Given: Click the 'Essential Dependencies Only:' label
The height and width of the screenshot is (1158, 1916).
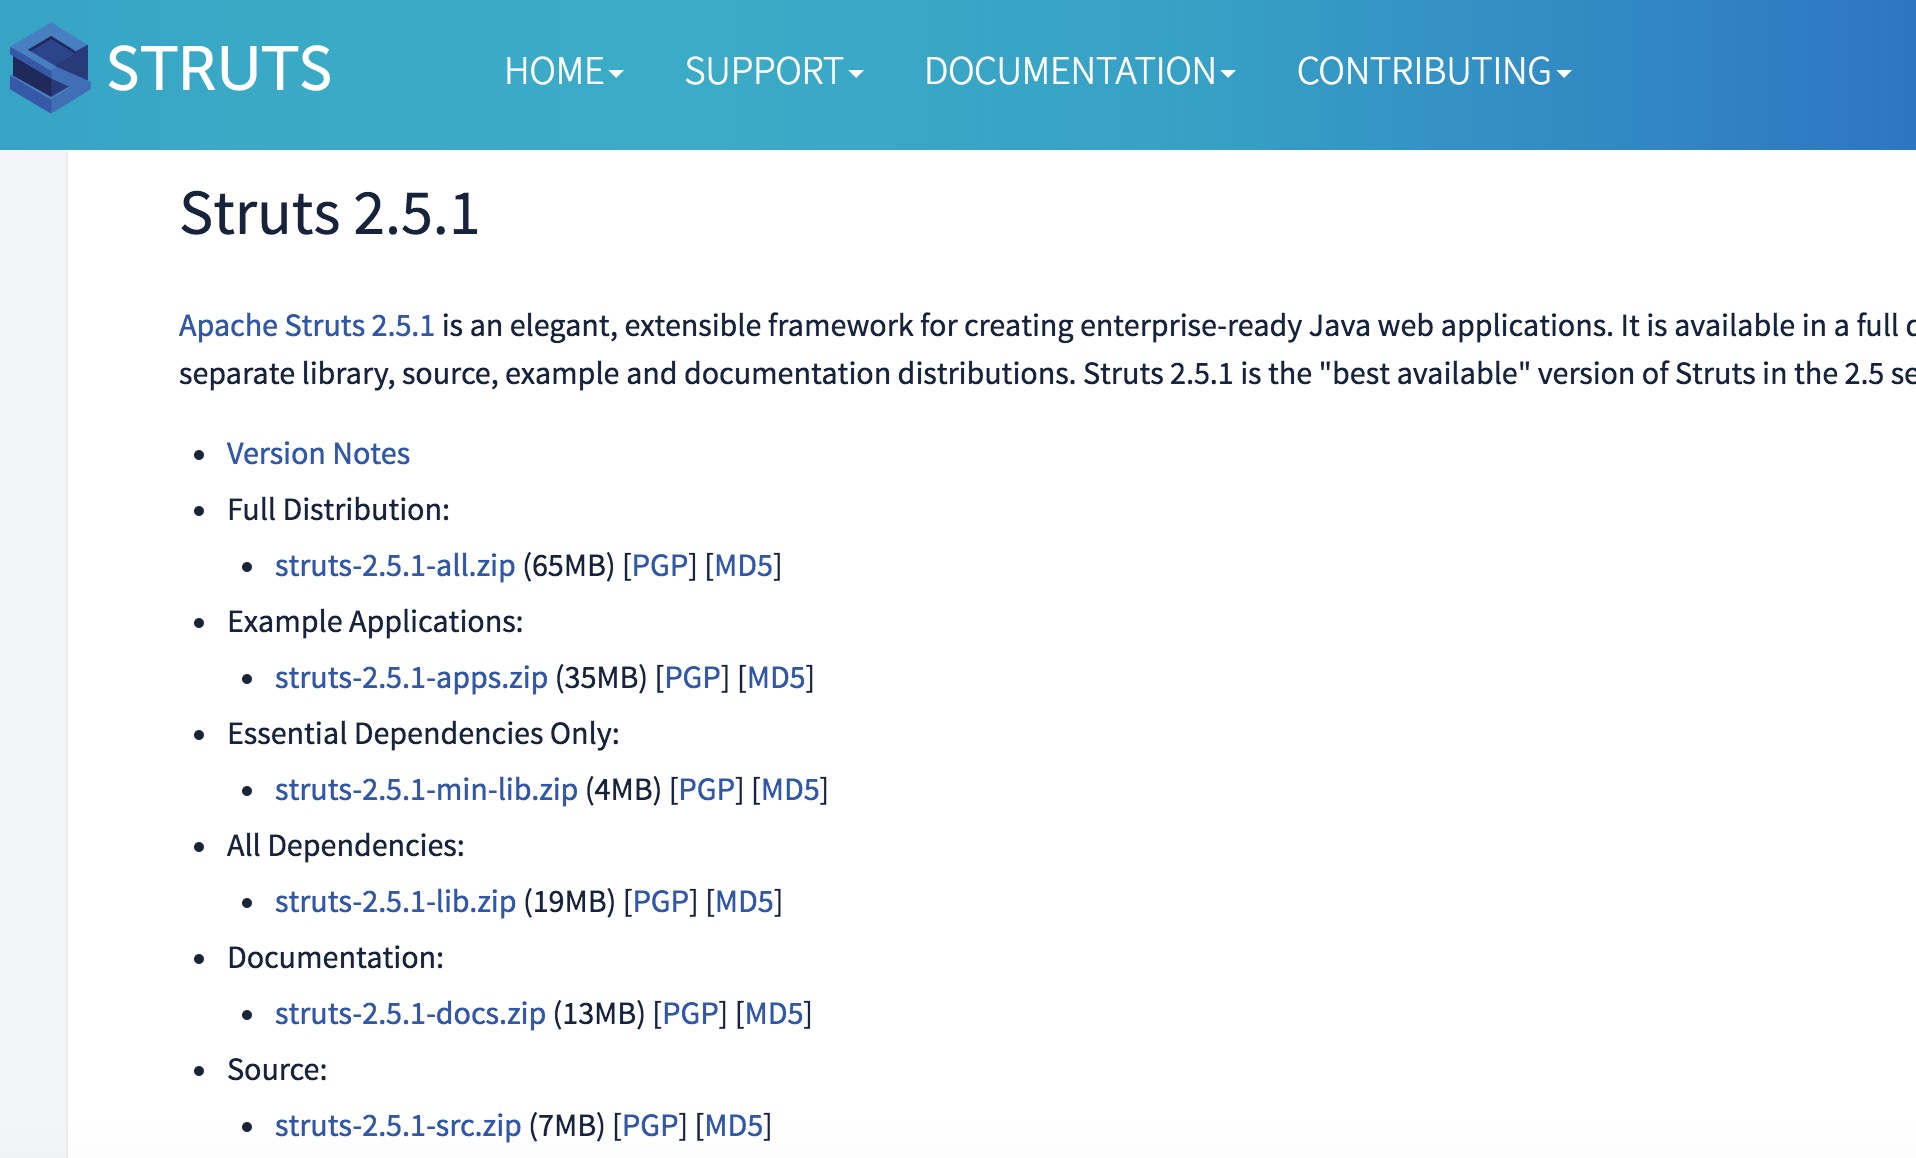Looking at the screenshot, I should [423, 733].
